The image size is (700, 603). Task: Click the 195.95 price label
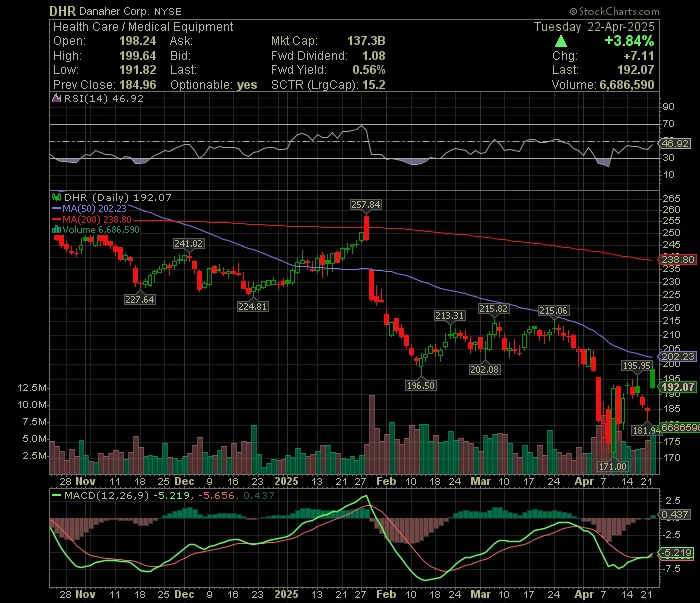(x=637, y=366)
